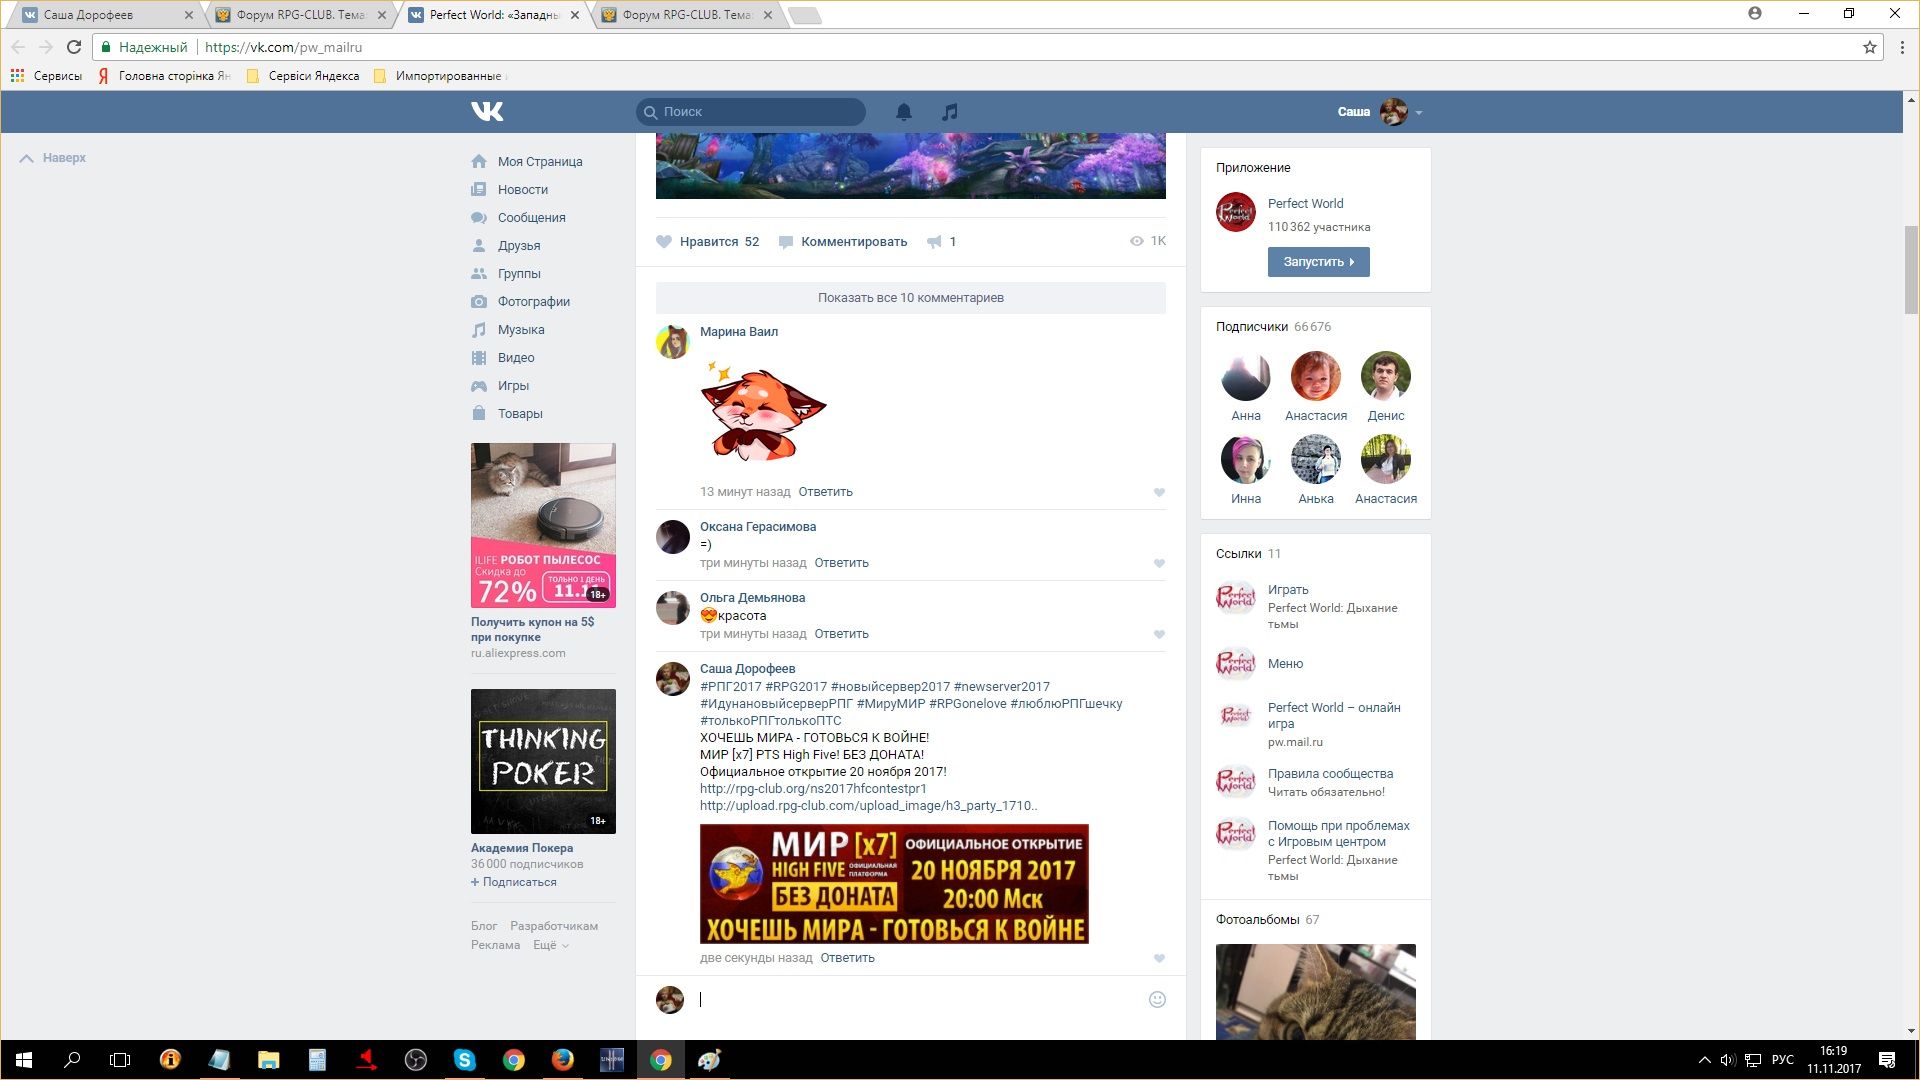Open Группы in sidebar

(519, 273)
